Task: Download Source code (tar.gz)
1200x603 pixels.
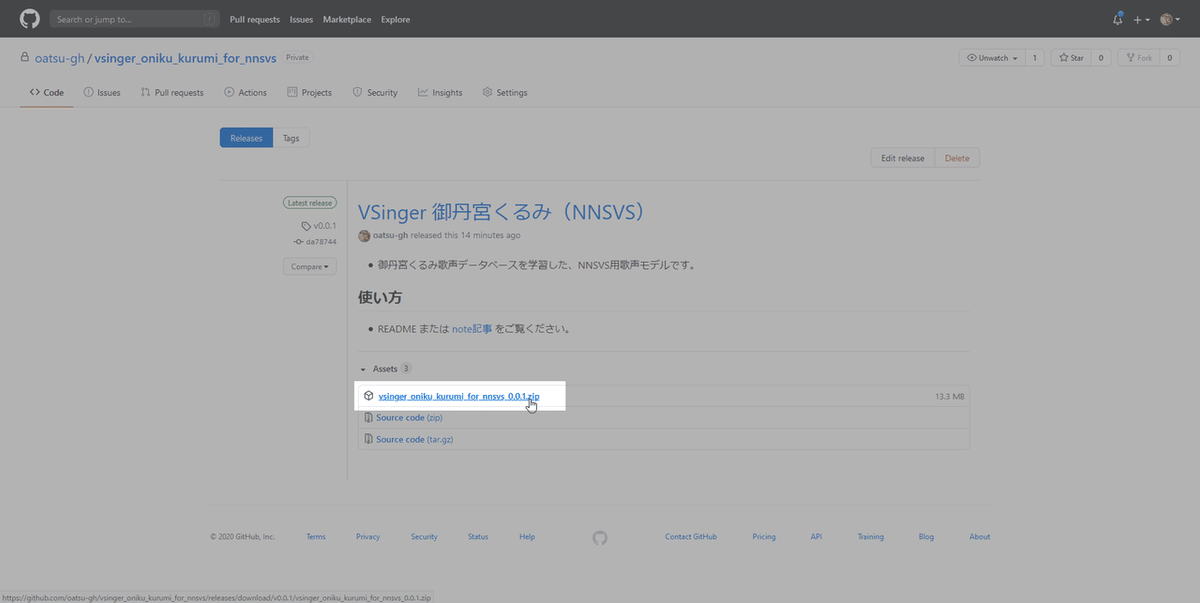Action: (x=414, y=439)
